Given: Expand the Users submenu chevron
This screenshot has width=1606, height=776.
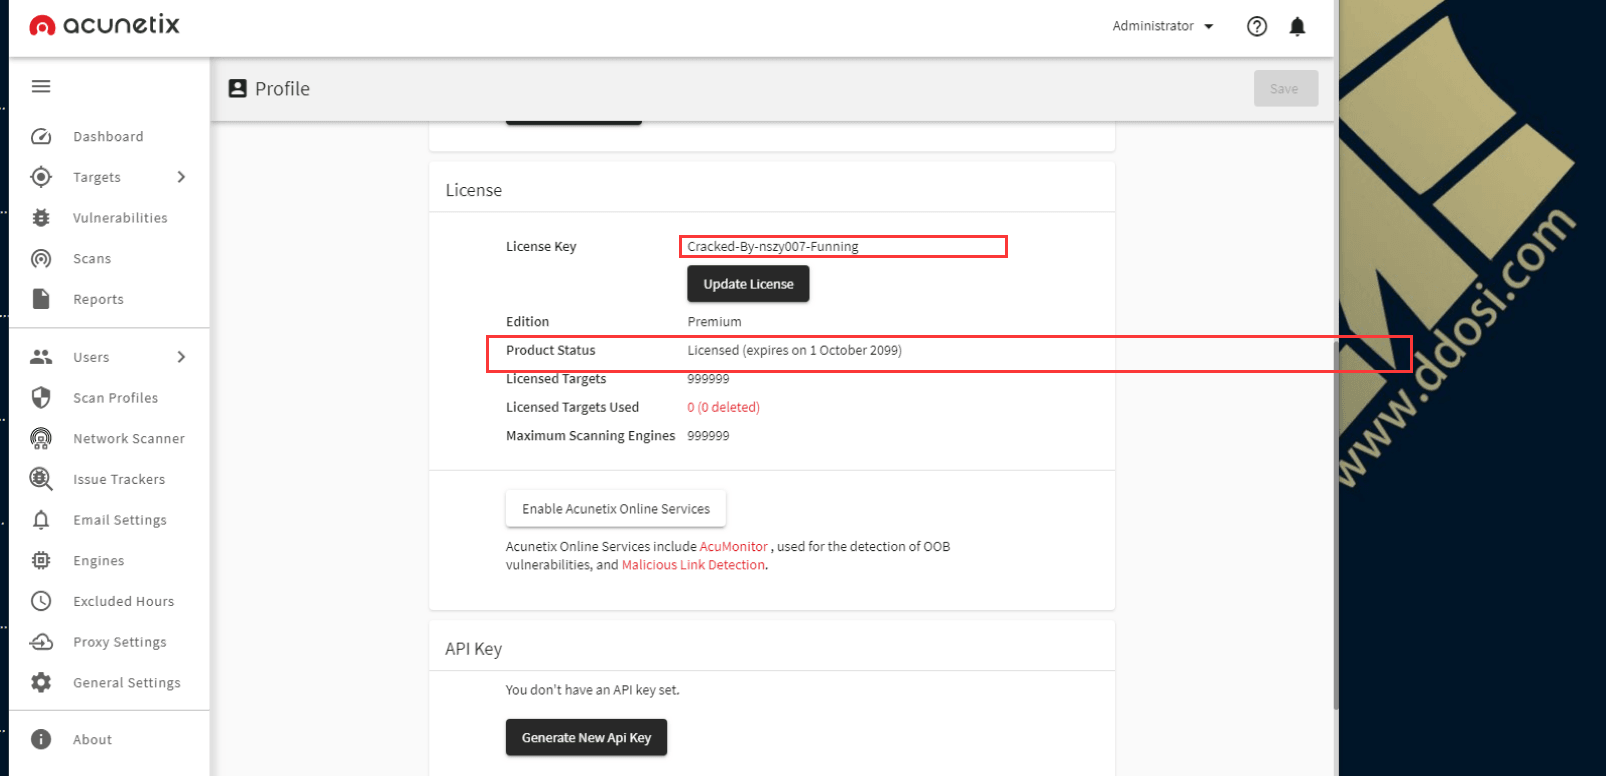Looking at the screenshot, I should click(181, 357).
